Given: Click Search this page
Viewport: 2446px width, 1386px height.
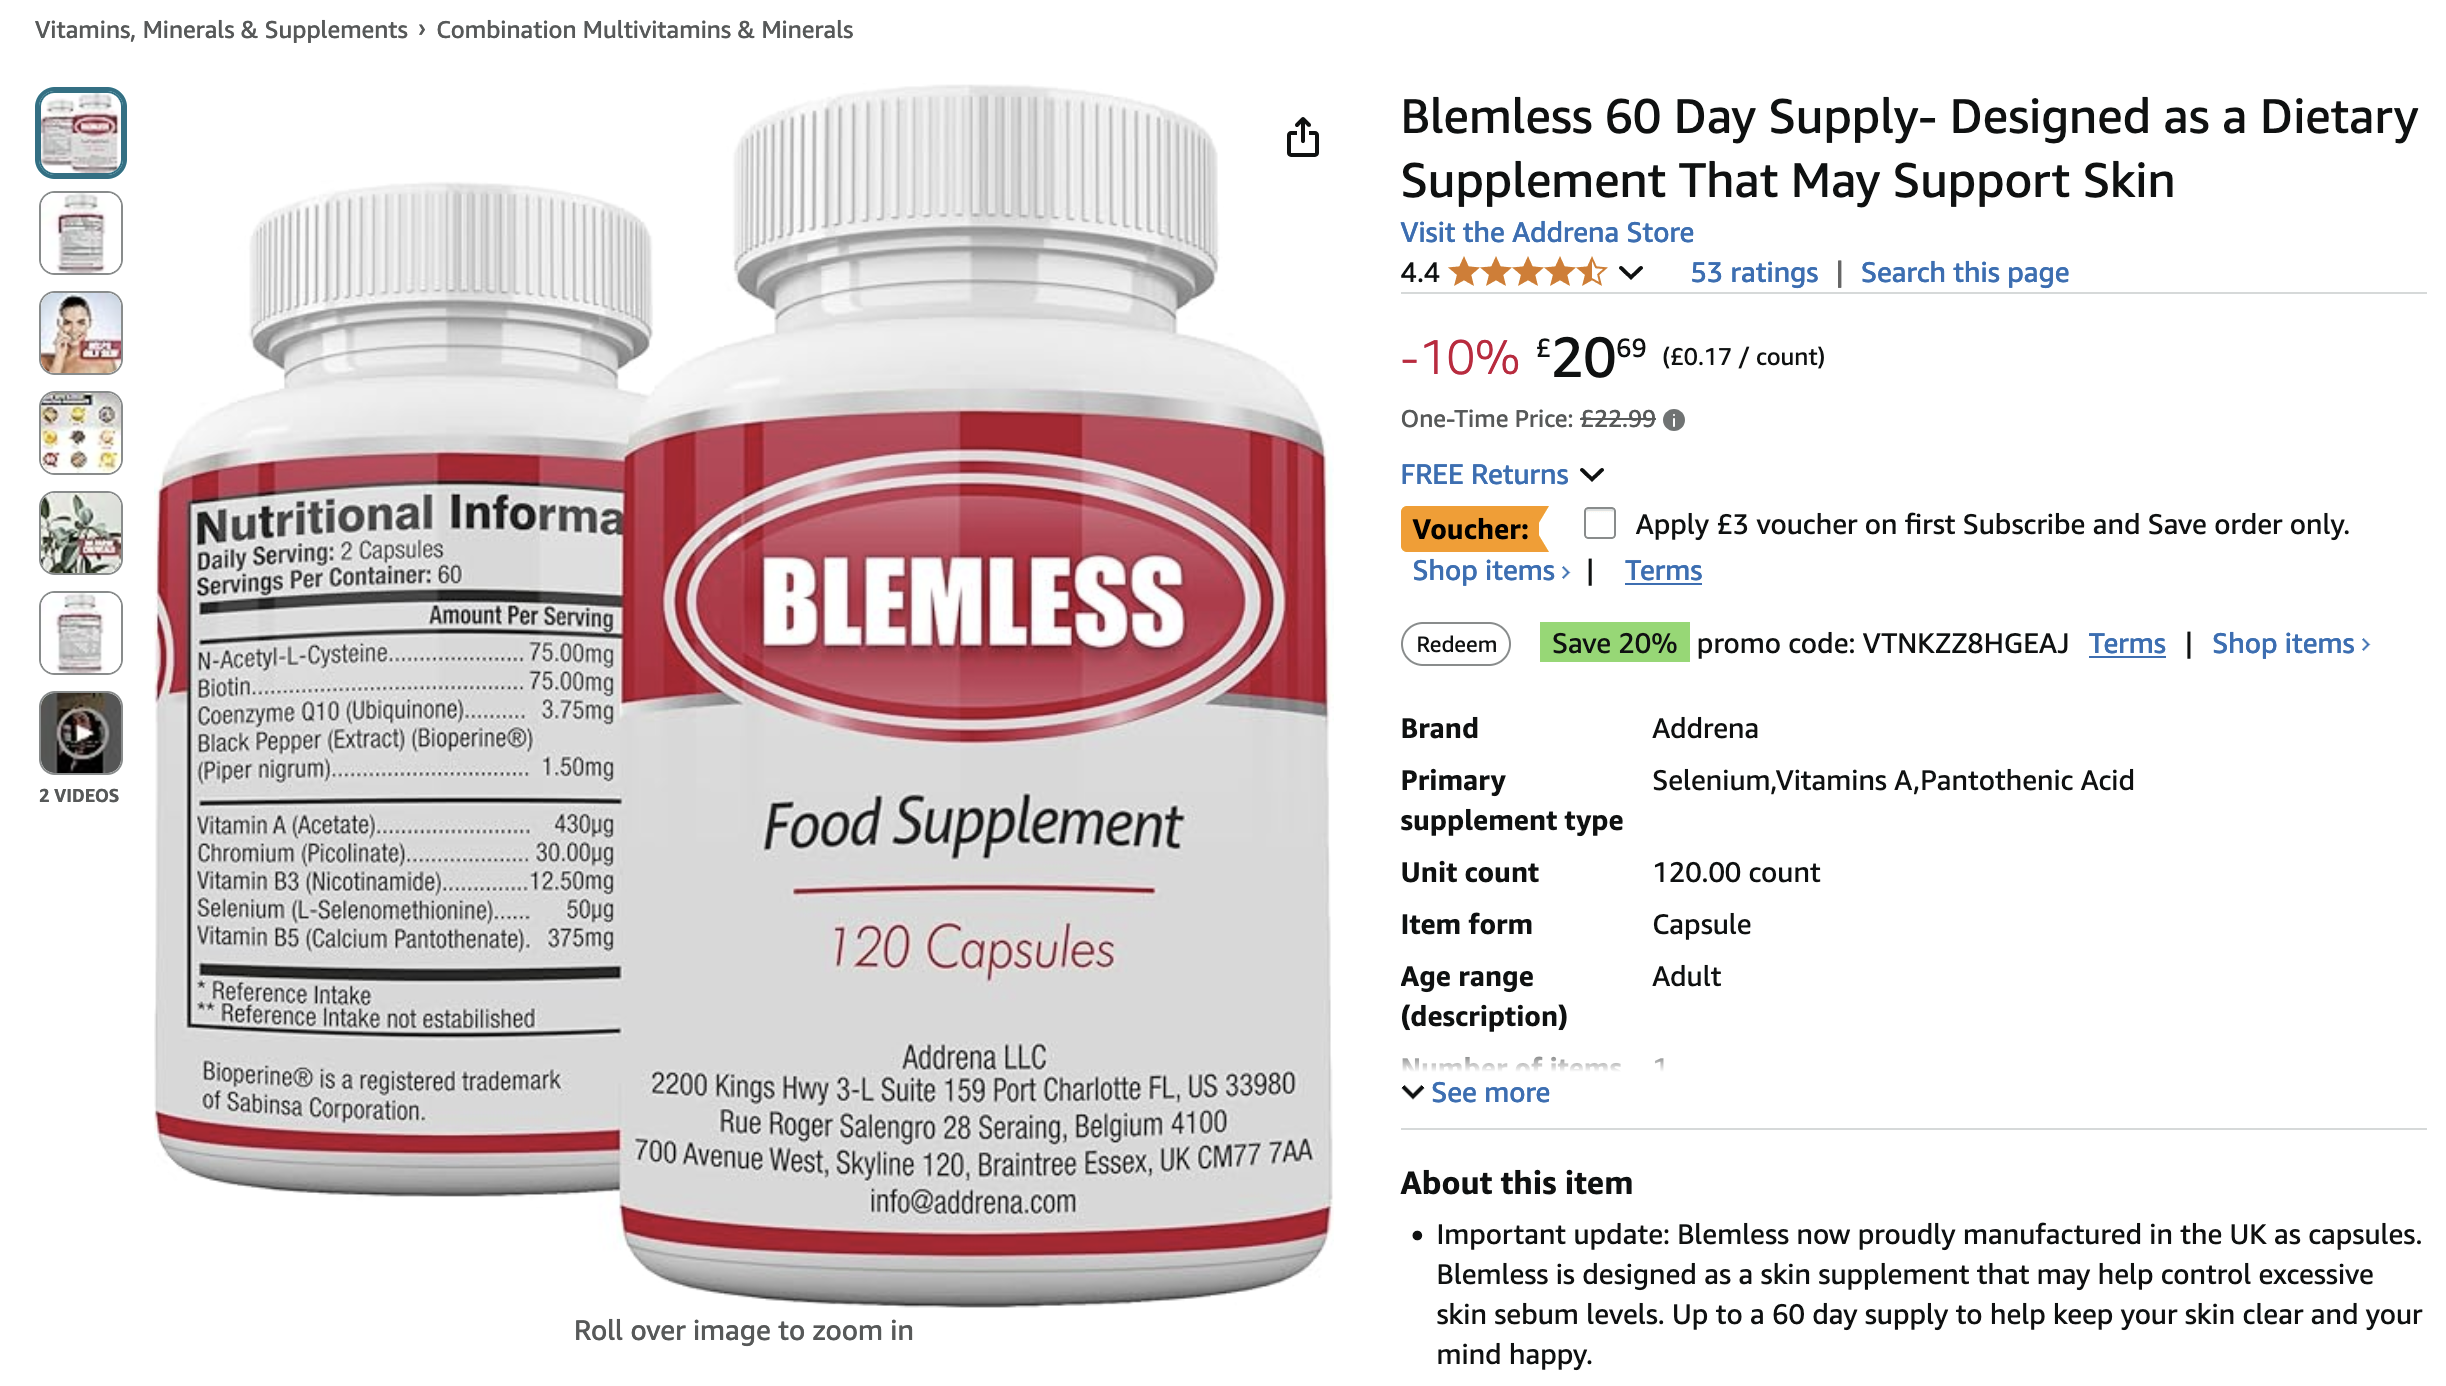Looking at the screenshot, I should tap(1964, 272).
